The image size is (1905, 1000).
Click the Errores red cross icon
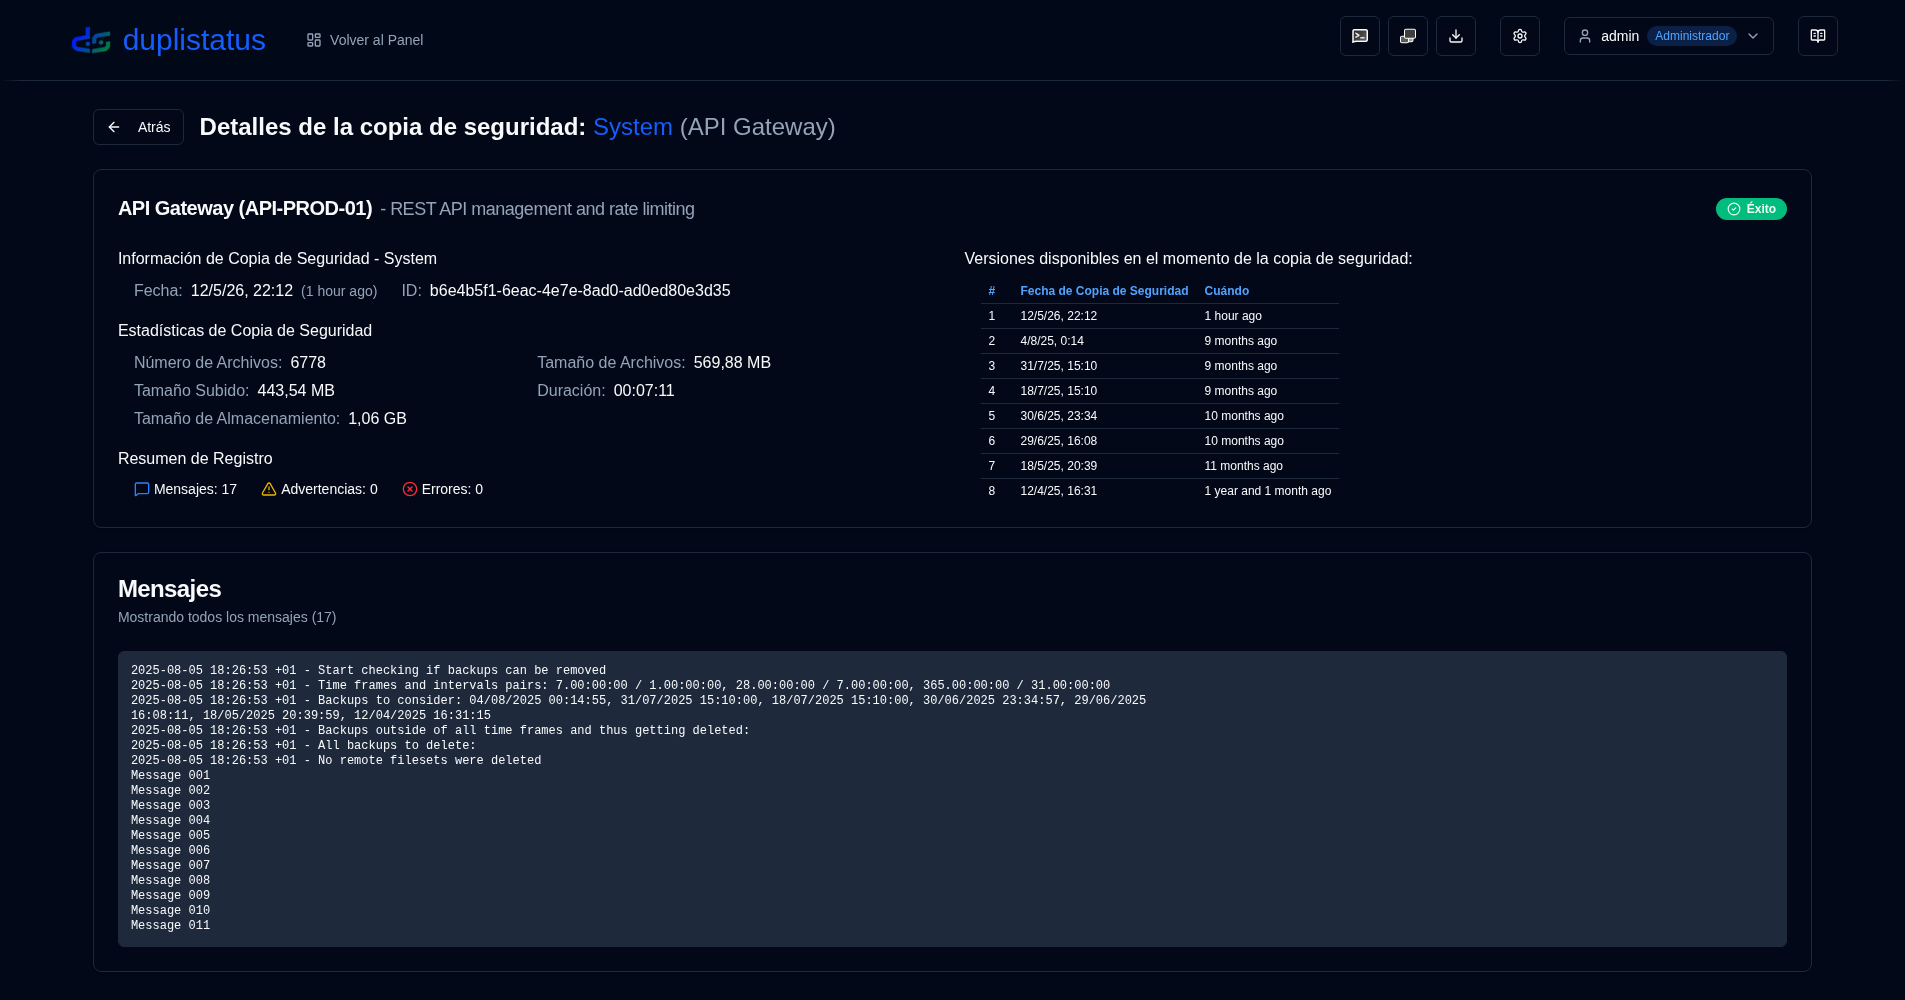(410, 489)
